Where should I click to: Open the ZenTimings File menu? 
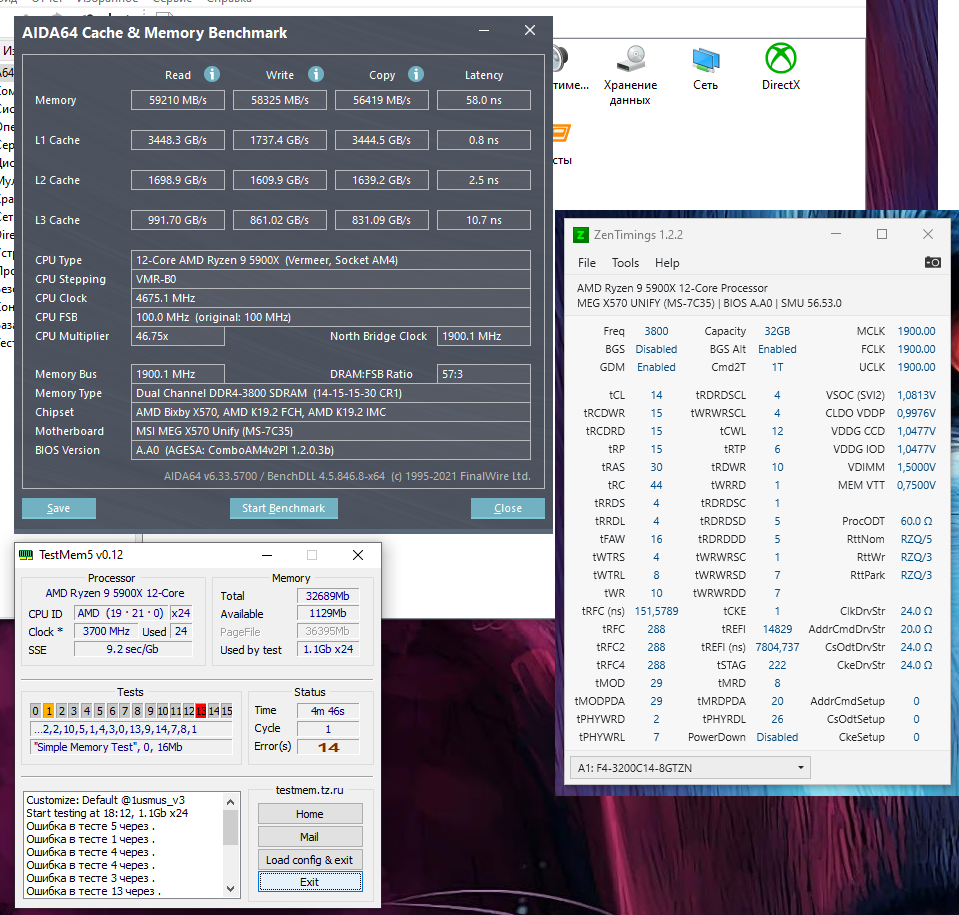587,263
